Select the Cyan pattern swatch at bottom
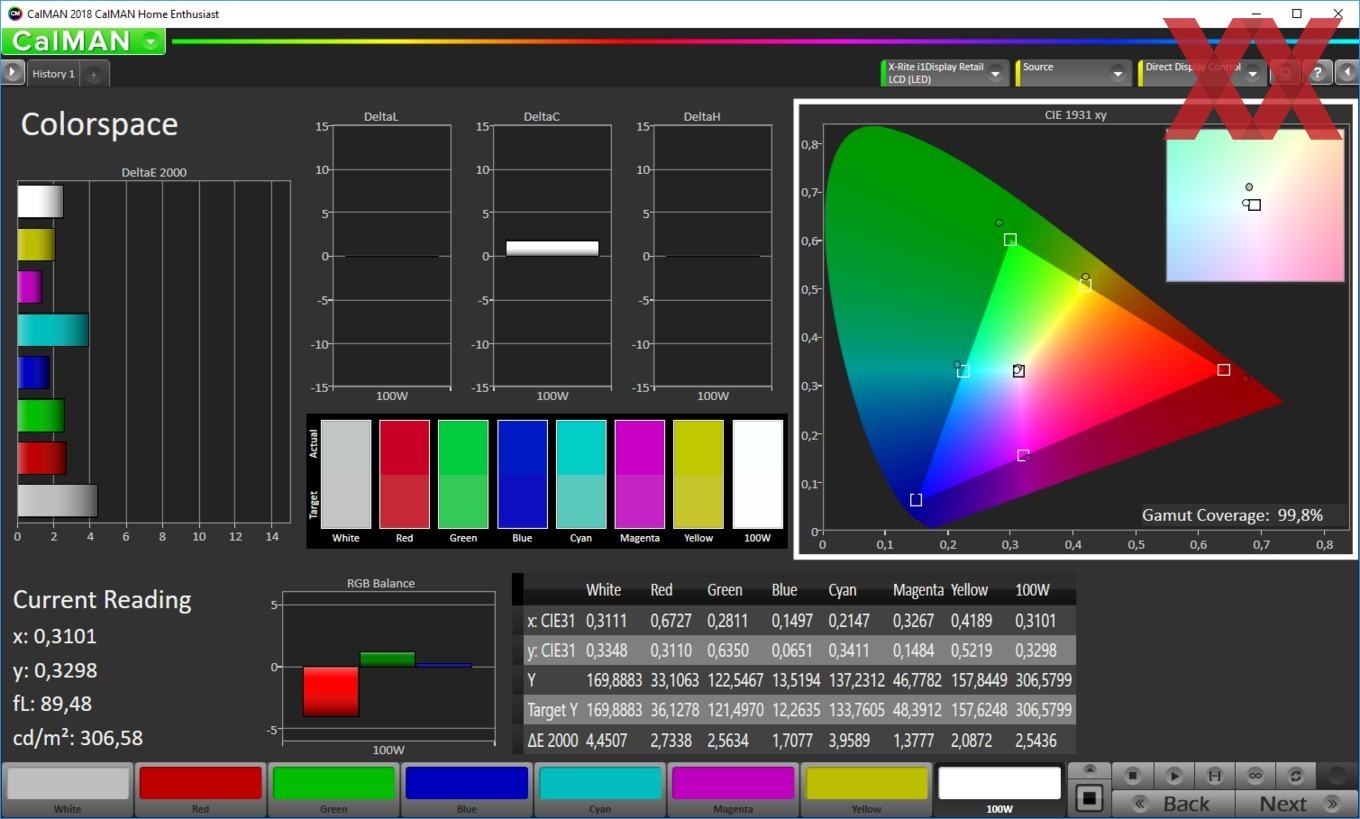Viewport: 1360px width, 819px height. (x=600, y=789)
